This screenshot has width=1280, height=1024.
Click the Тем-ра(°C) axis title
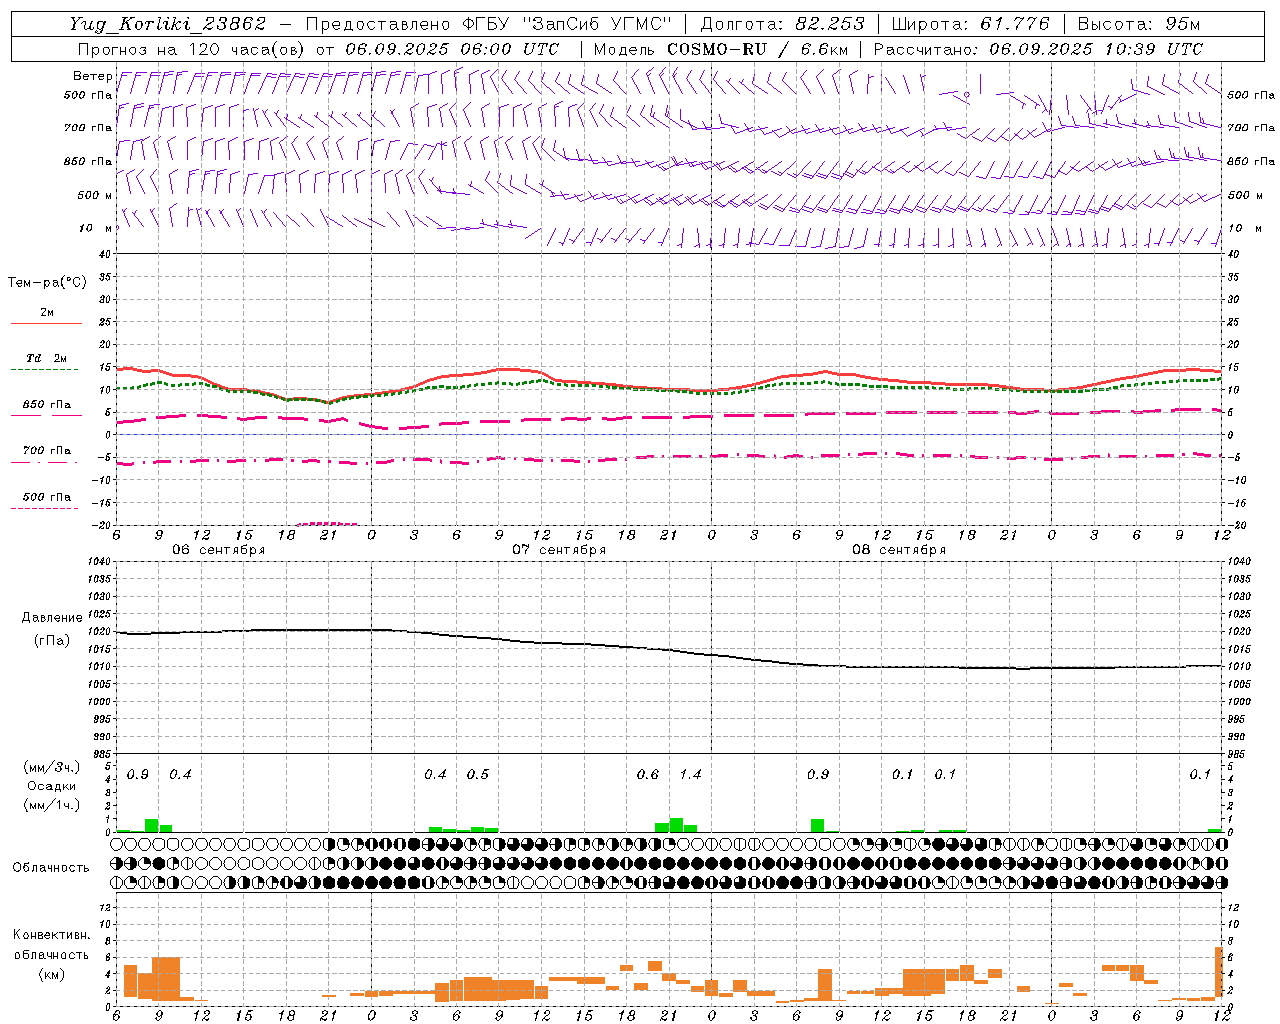click(x=47, y=283)
